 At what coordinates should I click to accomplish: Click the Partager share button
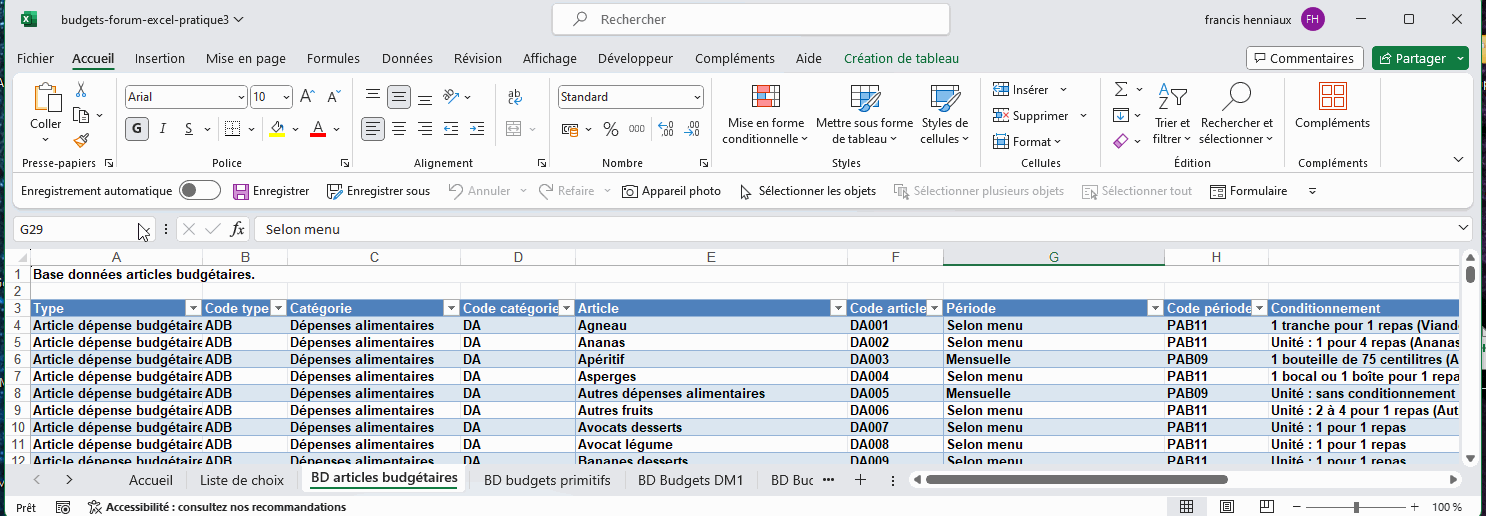click(x=1412, y=59)
